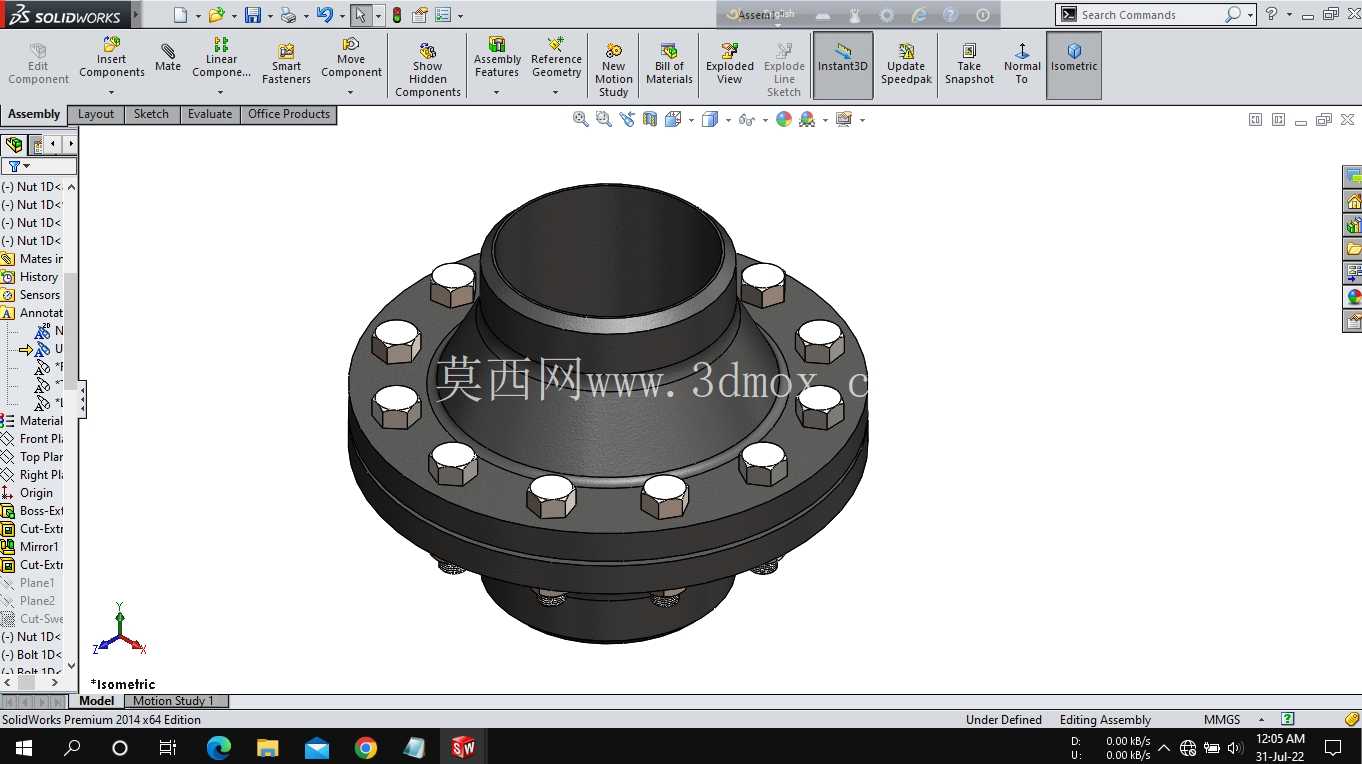Image resolution: width=1362 pixels, height=764 pixels.
Task: Click Edit Appearance color ball icon
Action: click(x=784, y=119)
